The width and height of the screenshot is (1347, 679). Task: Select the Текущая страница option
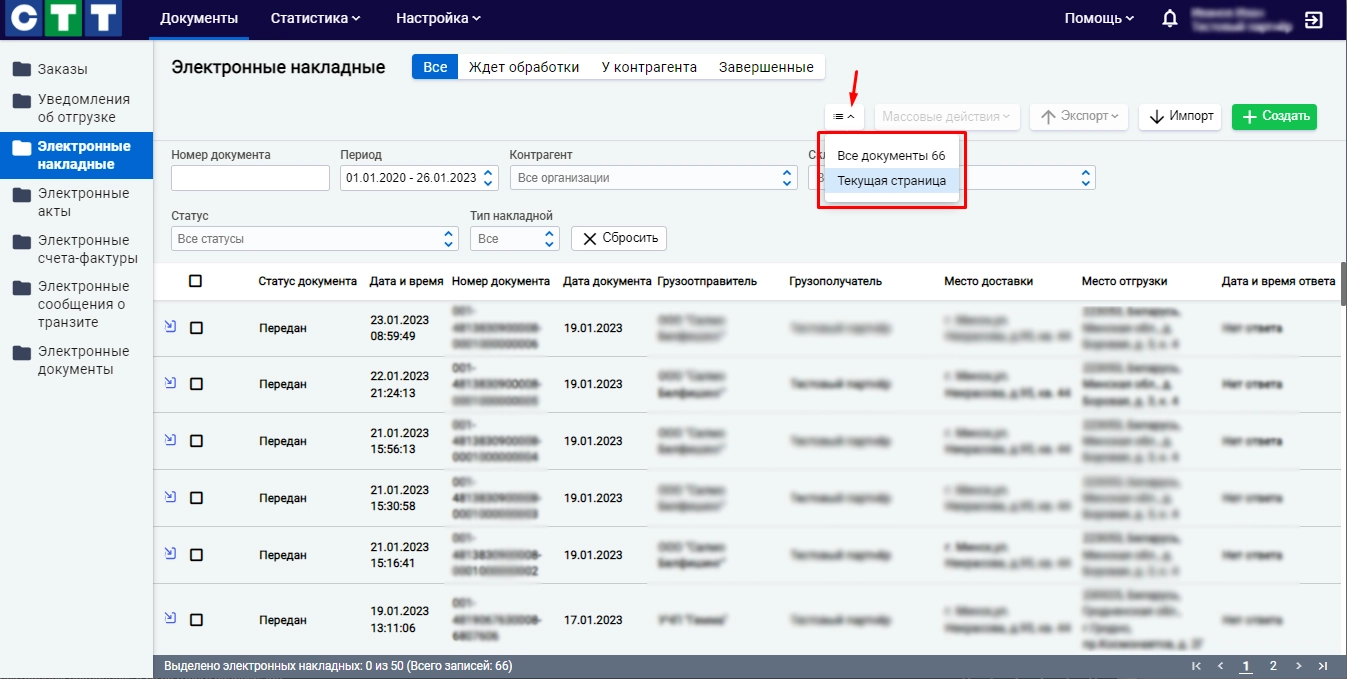[891, 181]
